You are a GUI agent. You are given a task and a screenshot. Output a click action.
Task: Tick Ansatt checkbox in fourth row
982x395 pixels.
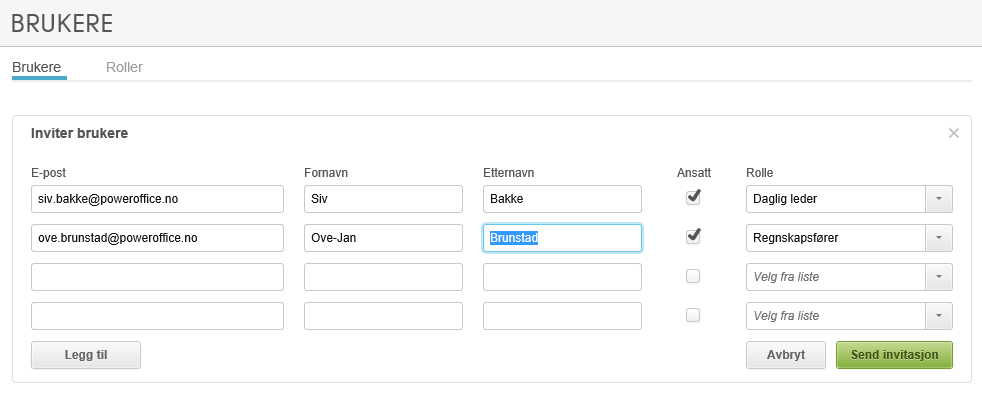click(x=693, y=315)
